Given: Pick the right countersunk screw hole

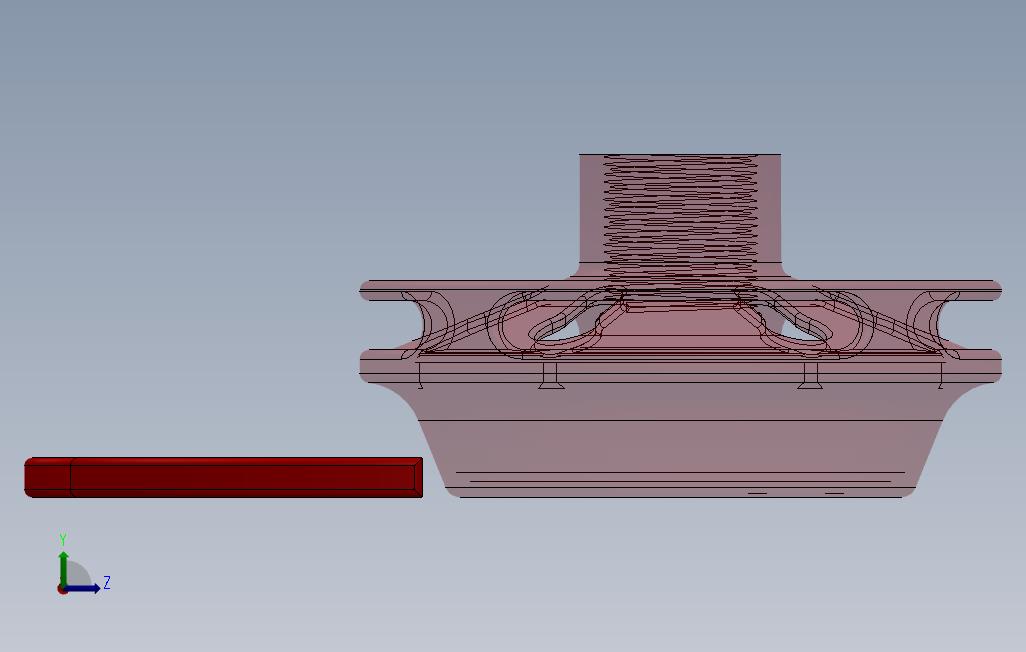Looking at the screenshot, I should [810, 375].
